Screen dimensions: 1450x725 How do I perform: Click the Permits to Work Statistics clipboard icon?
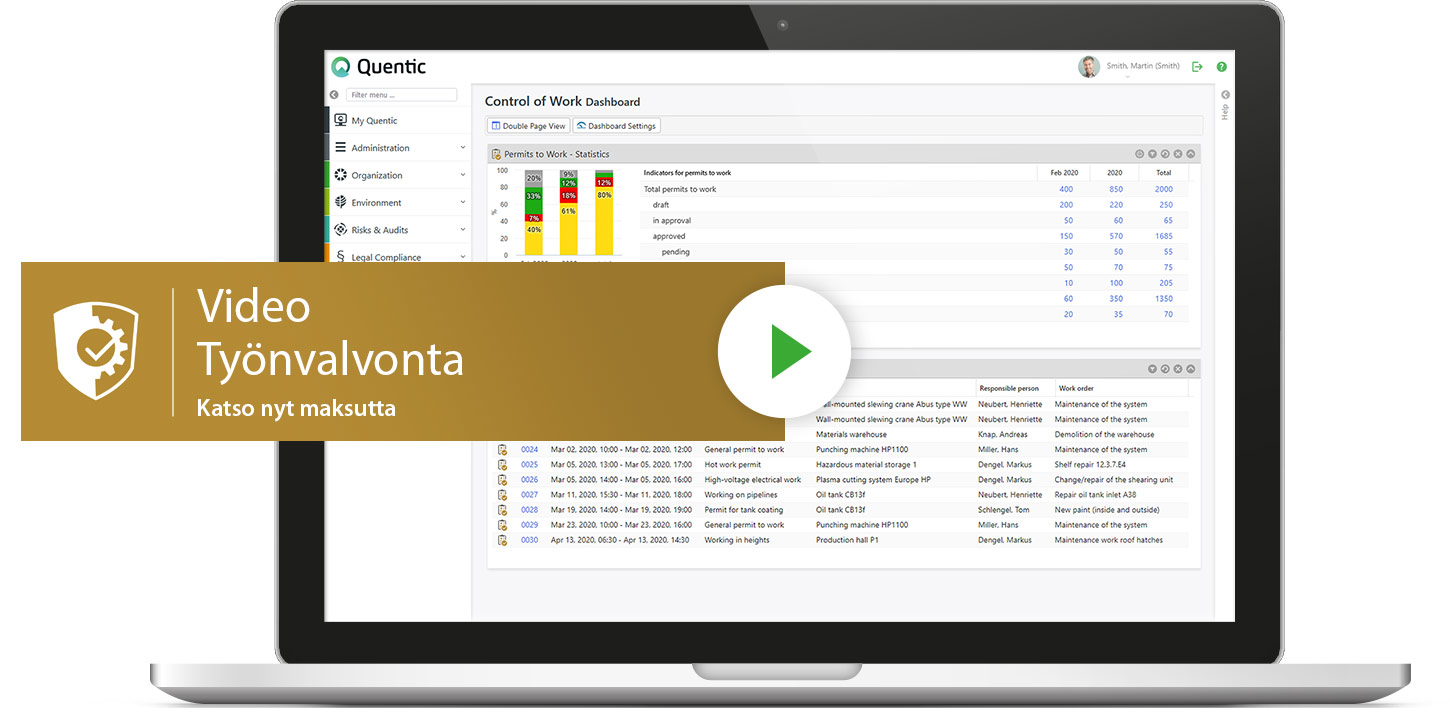496,154
